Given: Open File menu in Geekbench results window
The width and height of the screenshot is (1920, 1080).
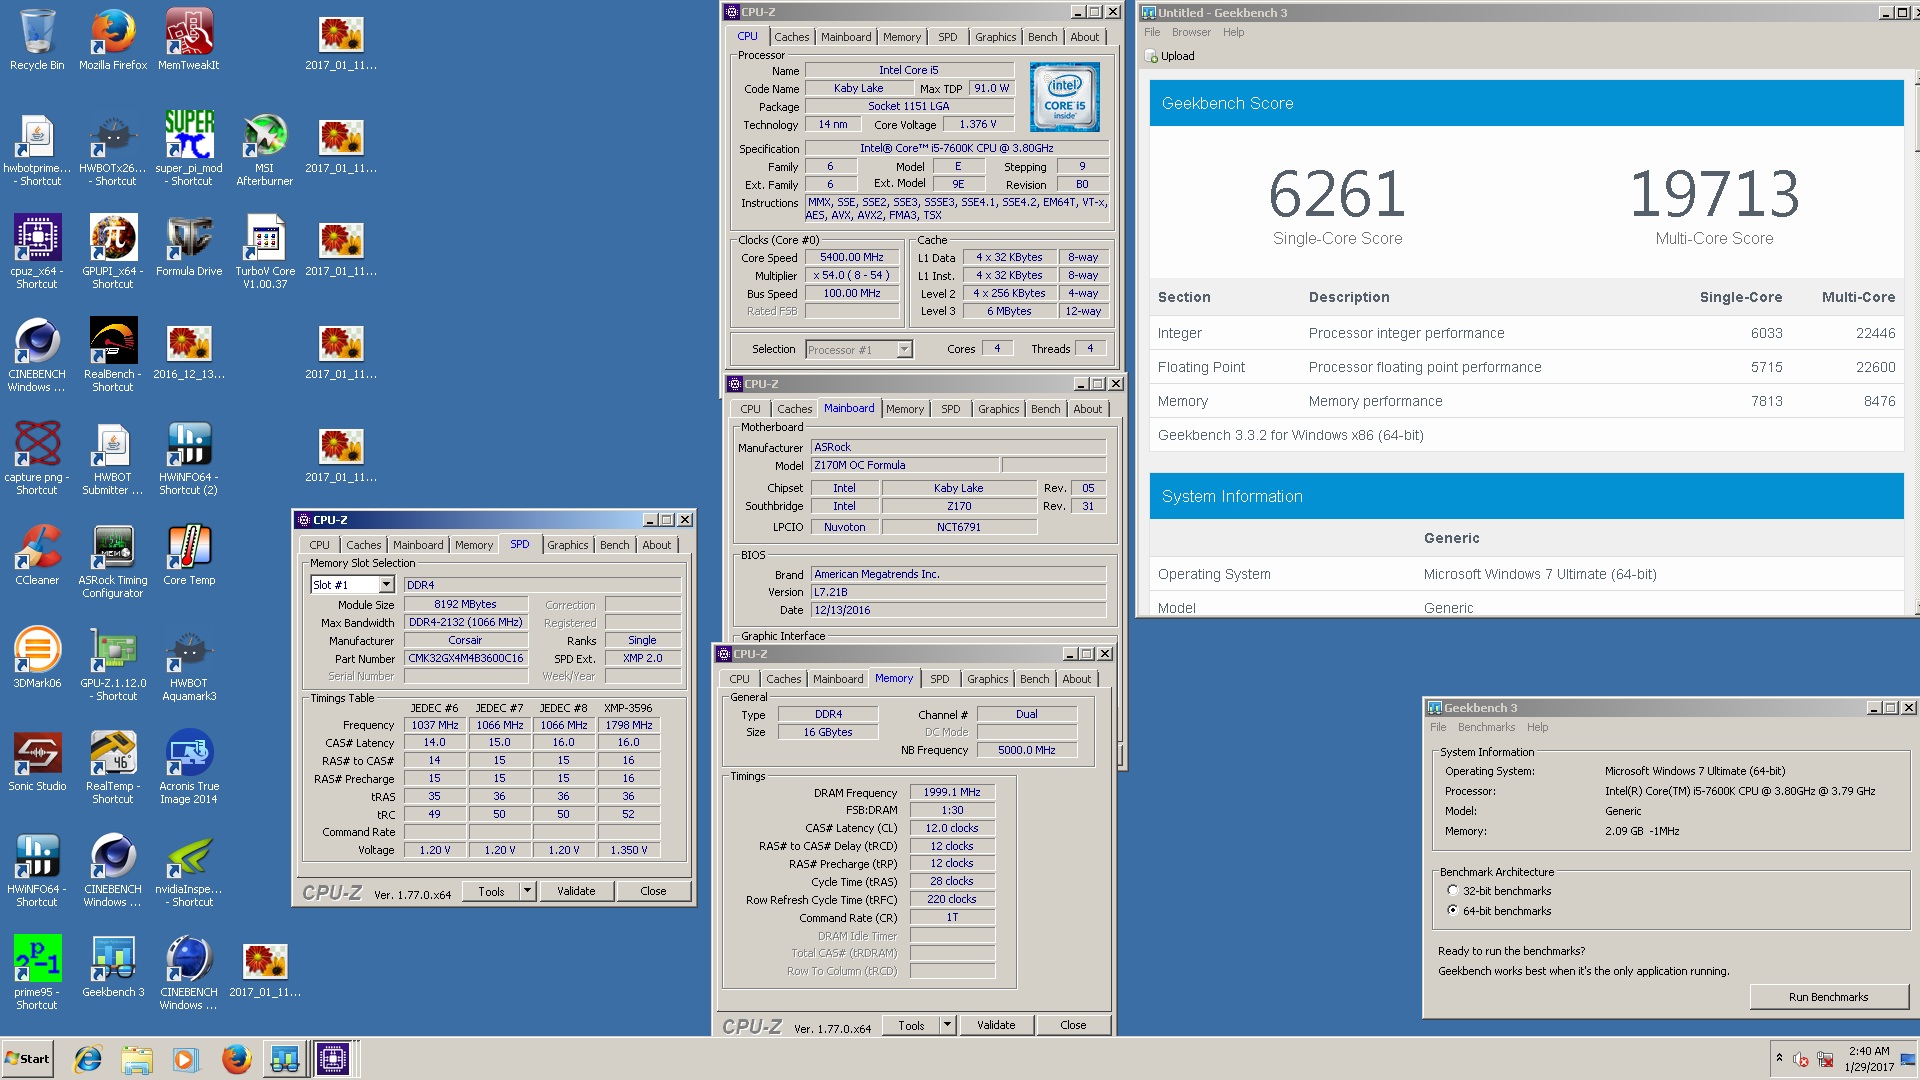Looking at the screenshot, I should [x=1152, y=32].
